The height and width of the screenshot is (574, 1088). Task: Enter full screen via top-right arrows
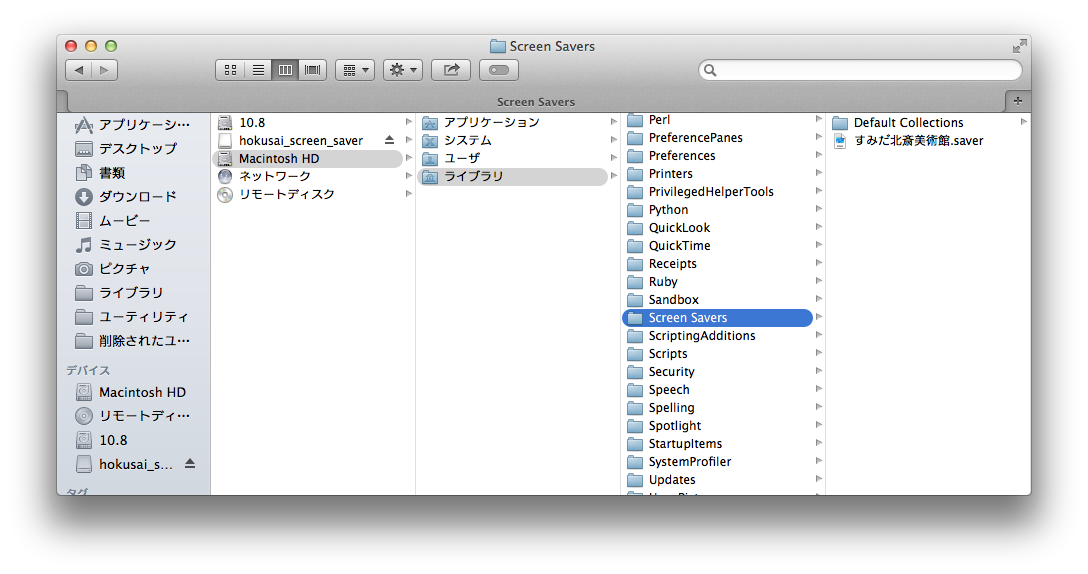pos(1018,46)
